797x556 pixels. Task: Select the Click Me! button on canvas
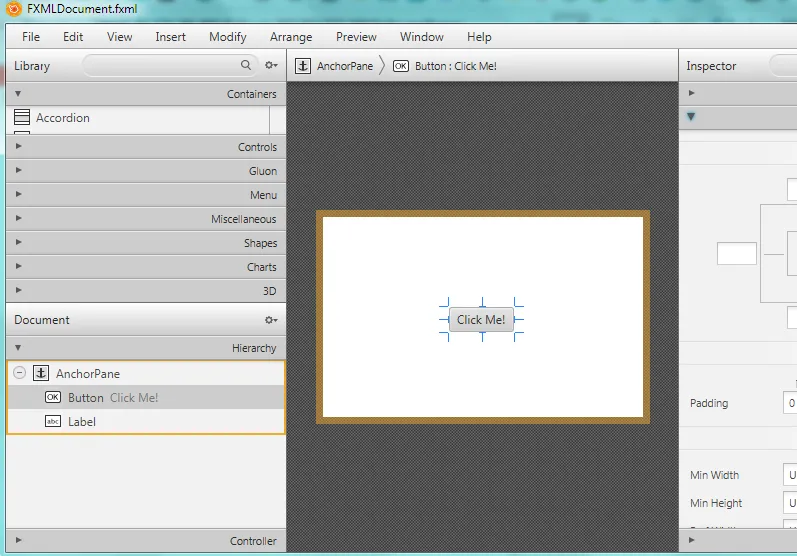point(481,320)
